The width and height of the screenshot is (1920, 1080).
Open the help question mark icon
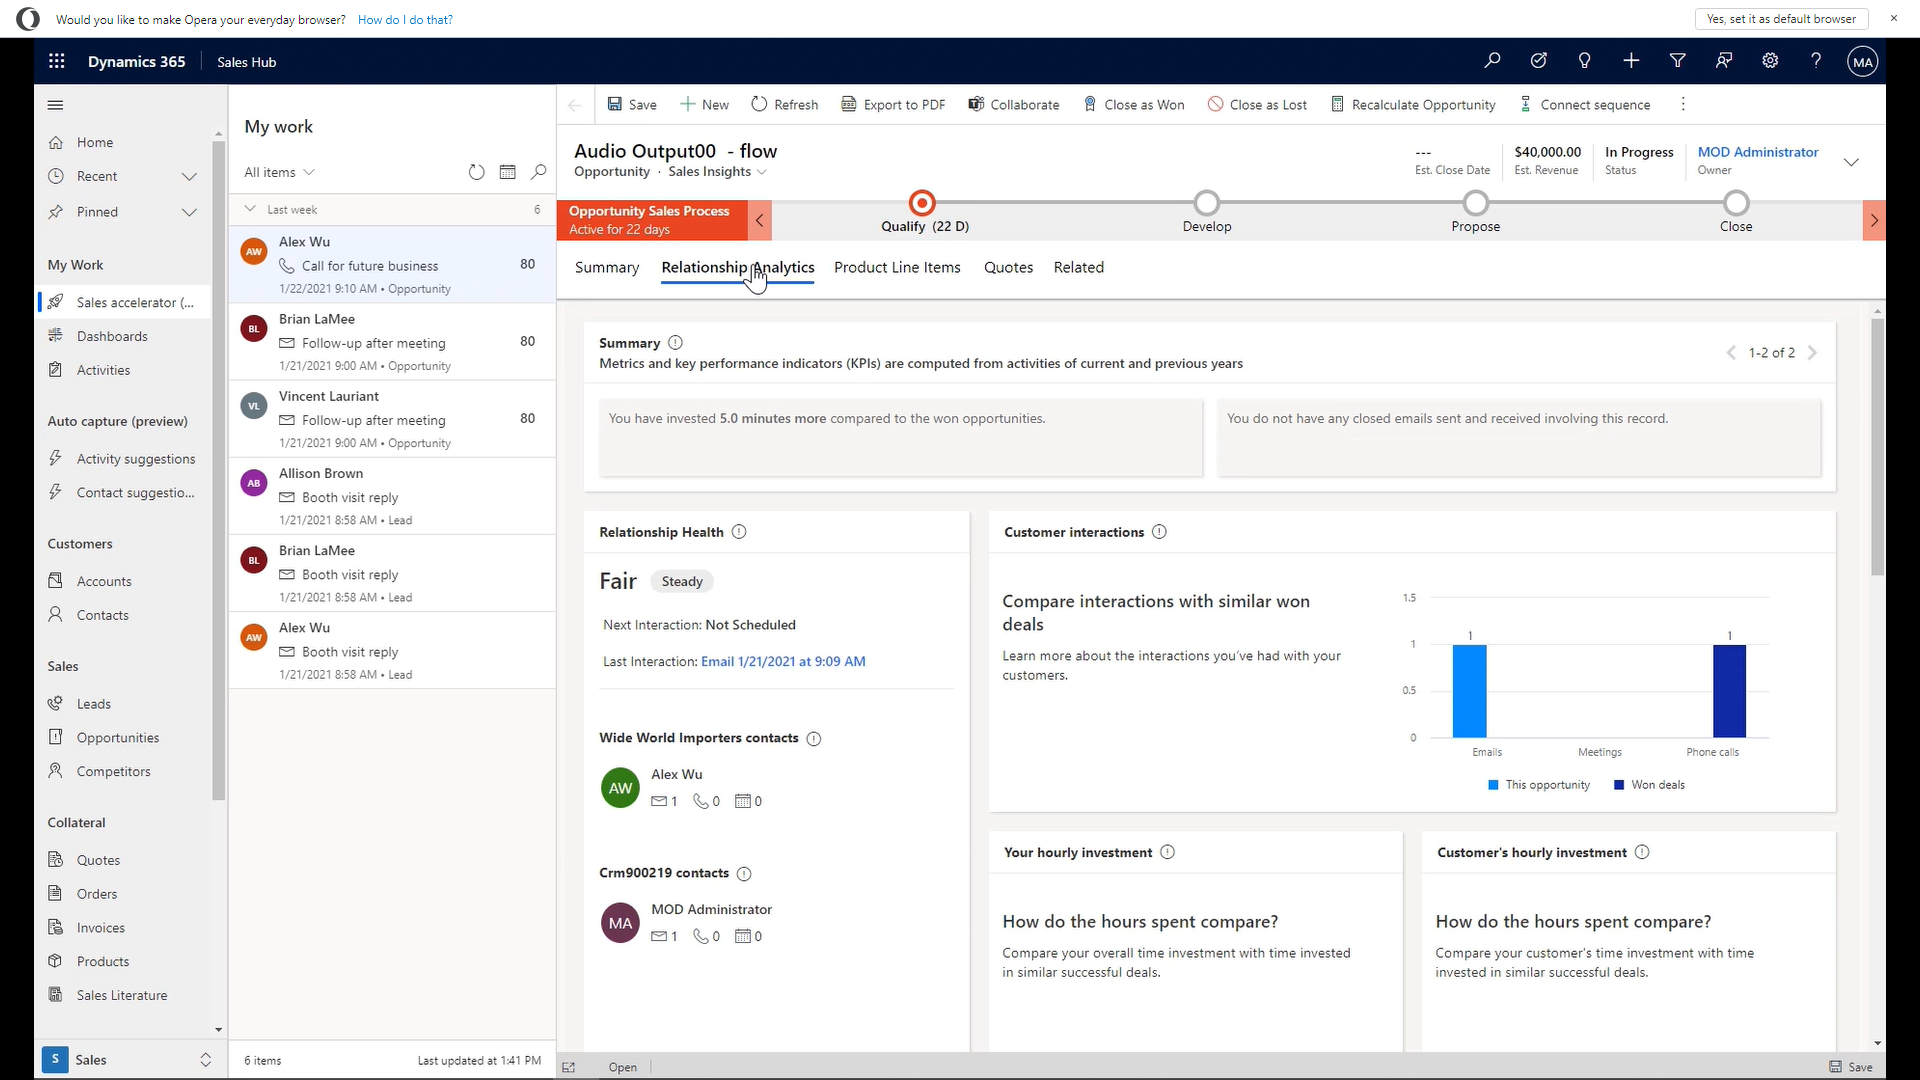click(1816, 61)
